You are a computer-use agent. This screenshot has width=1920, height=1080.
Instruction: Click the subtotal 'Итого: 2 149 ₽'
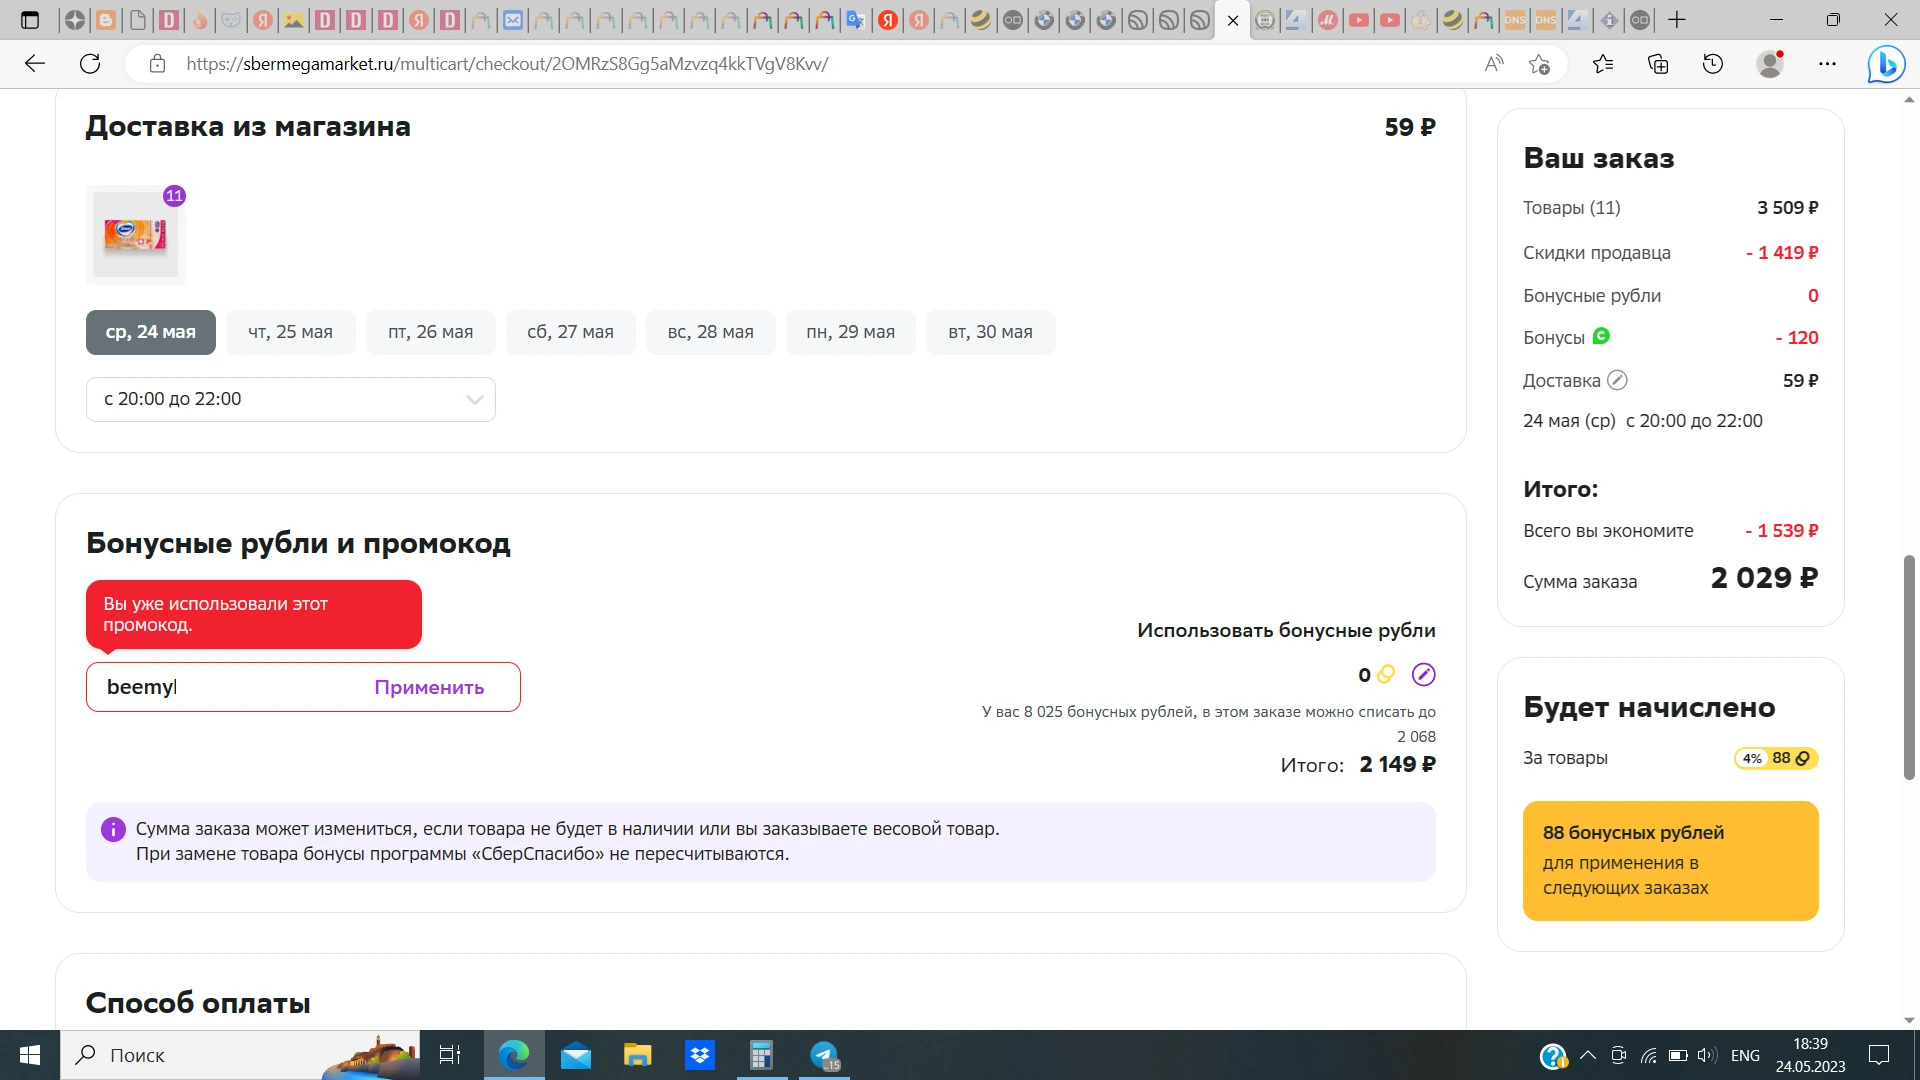tap(1358, 765)
